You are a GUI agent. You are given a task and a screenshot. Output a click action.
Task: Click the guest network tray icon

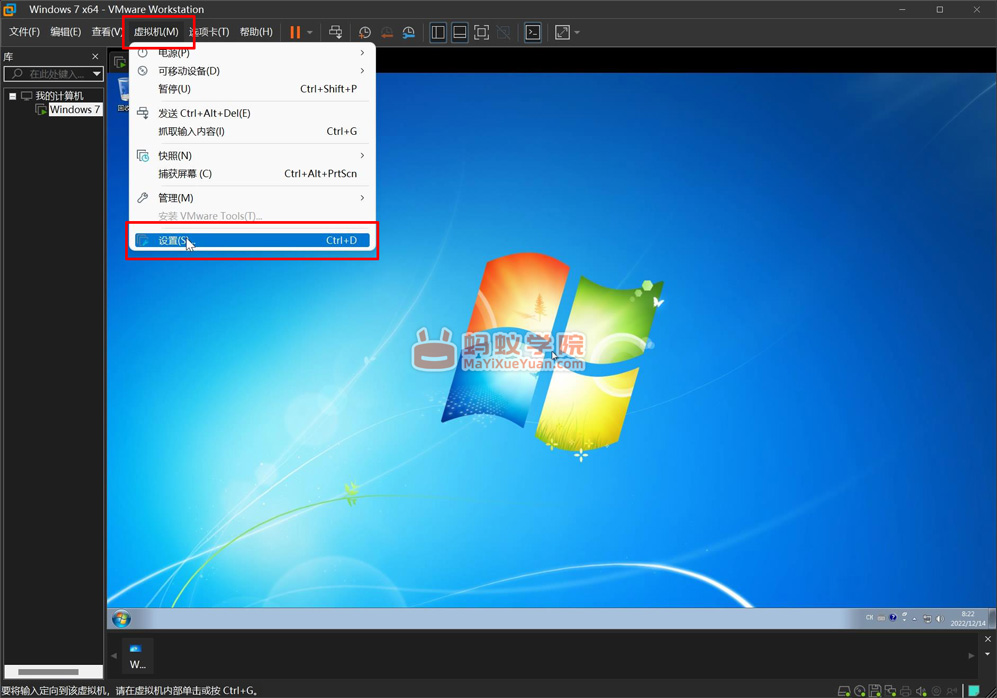point(927,618)
